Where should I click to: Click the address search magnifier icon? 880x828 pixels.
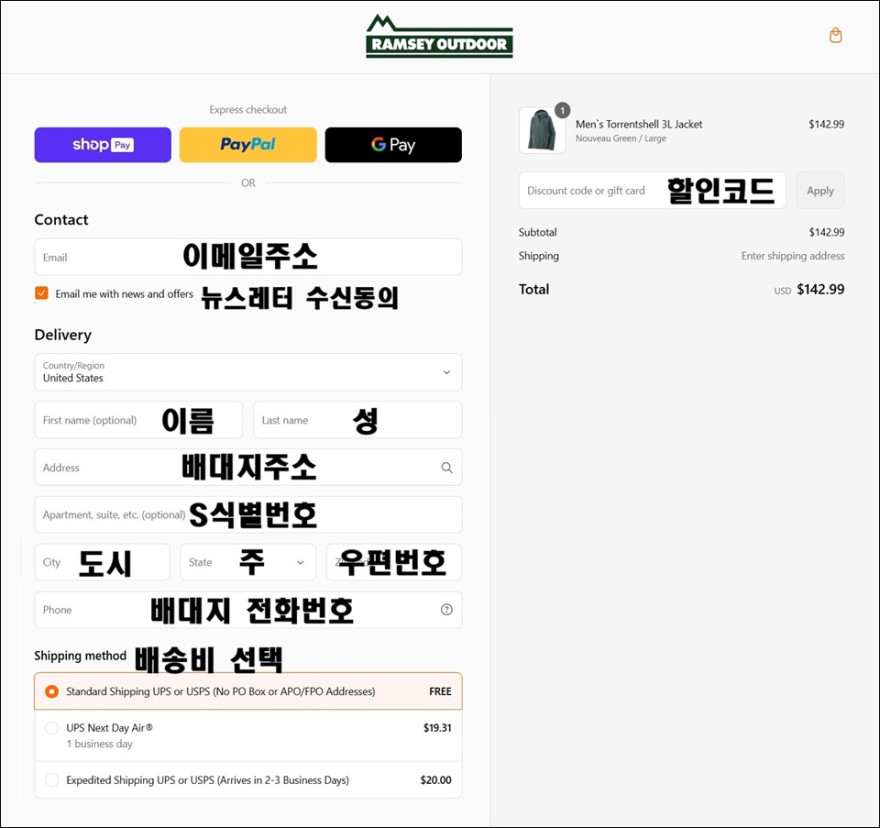[x=447, y=468]
